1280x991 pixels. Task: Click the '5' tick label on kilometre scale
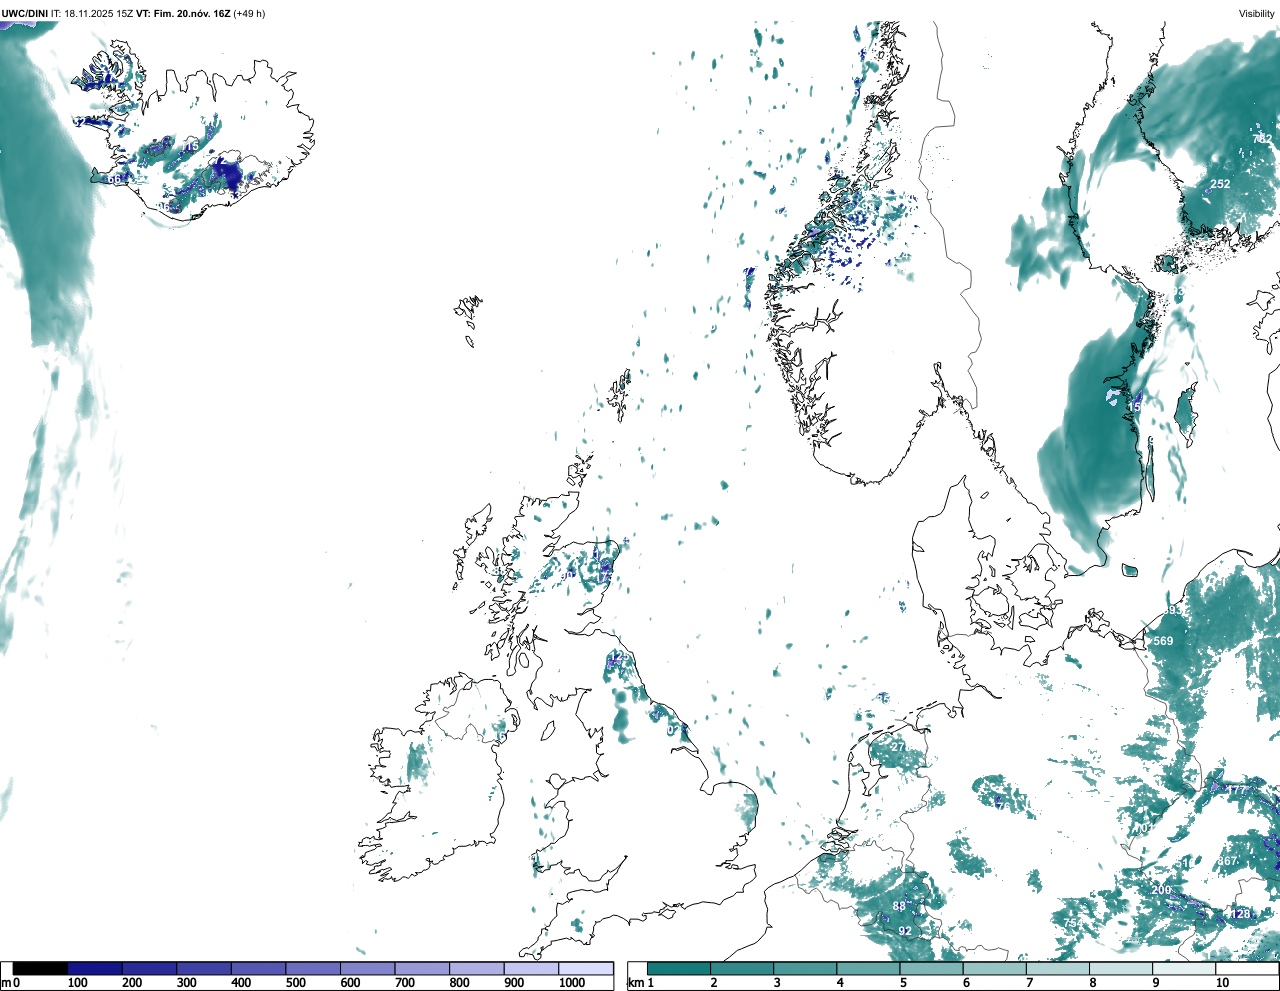[x=903, y=983]
